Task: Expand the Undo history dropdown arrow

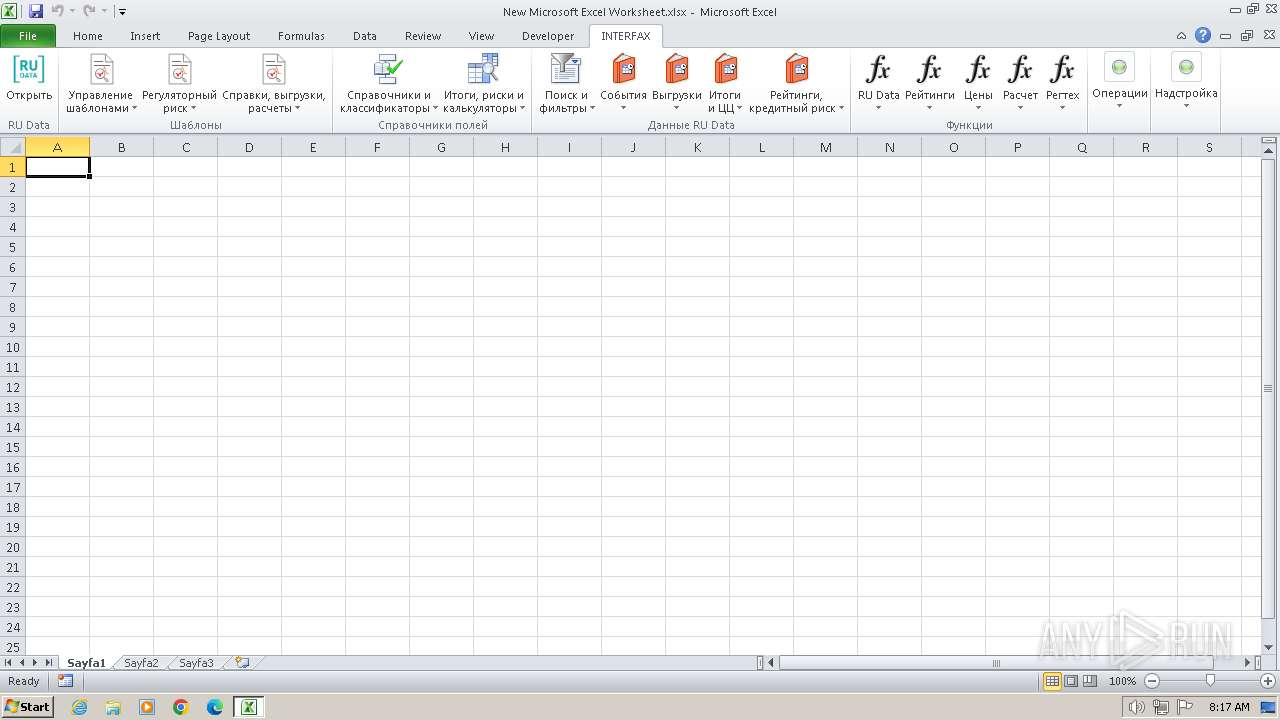Action: tap(72, 12)
